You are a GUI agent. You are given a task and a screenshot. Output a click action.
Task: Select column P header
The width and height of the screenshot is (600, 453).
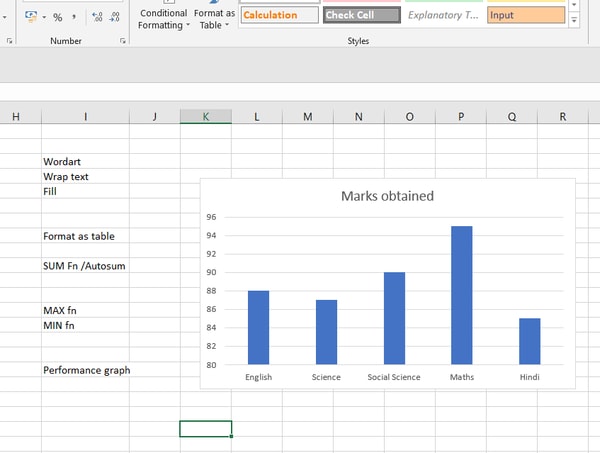click(x=461, y=117)
